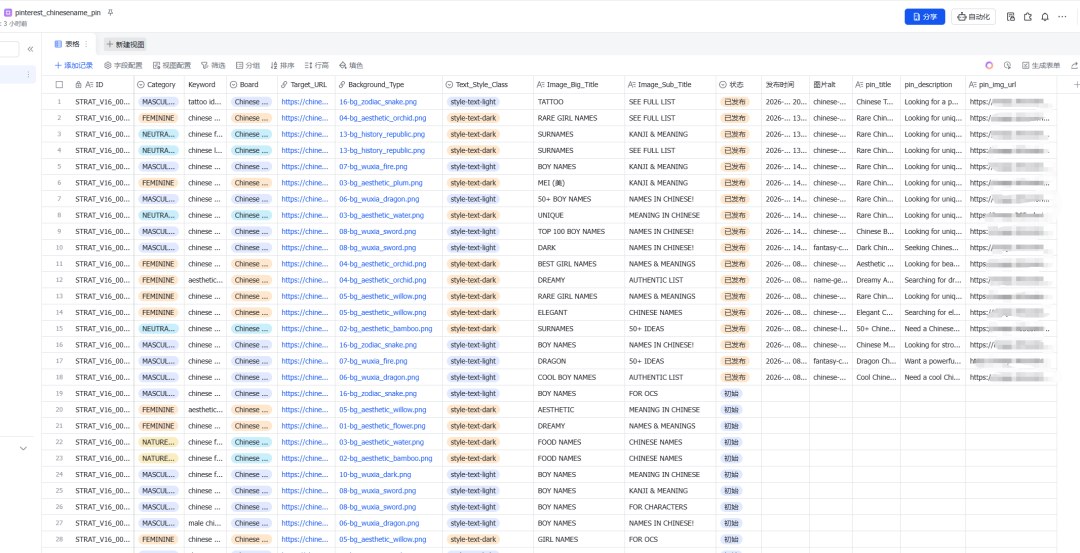Select the 表格 view tab
The height and width of the screenshot is (553, 1080).
pos(71,44)
